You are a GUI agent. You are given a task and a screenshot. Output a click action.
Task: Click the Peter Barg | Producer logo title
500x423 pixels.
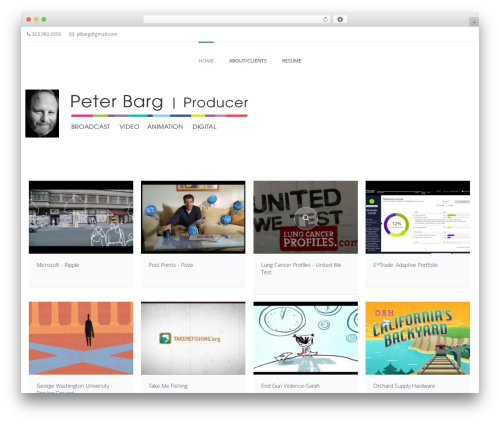[x=159, y=102]
